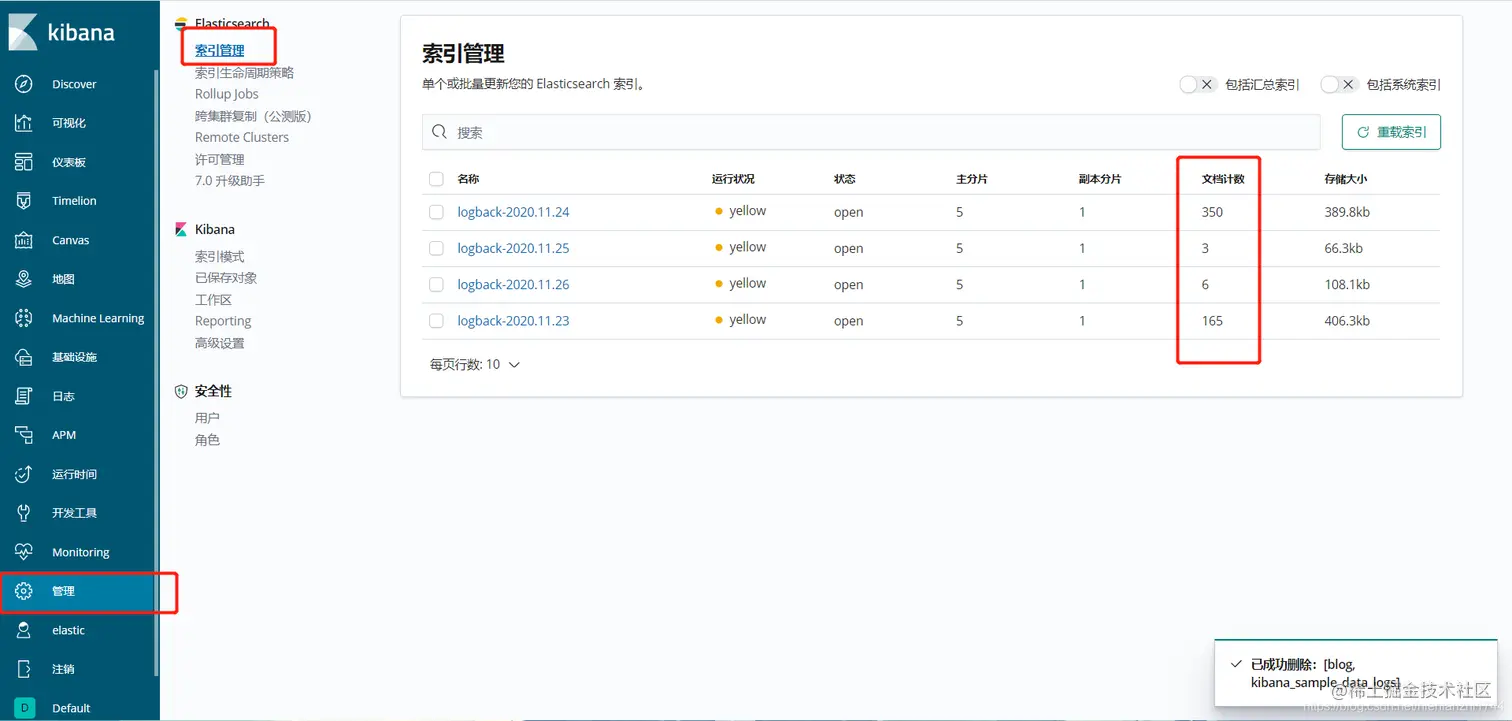This screenshot has width=1512, height=721.
Task: Open logback-2020.11.25 index link
Action: [513, 248]
